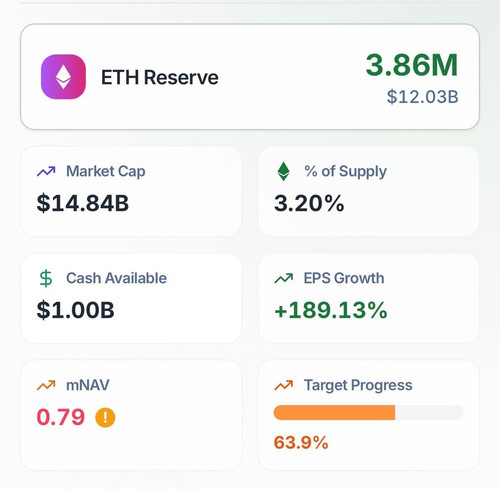500x489 pixels.
Task: Click the purple Ethereum logo icon
Action: click(x=63, y=77)
